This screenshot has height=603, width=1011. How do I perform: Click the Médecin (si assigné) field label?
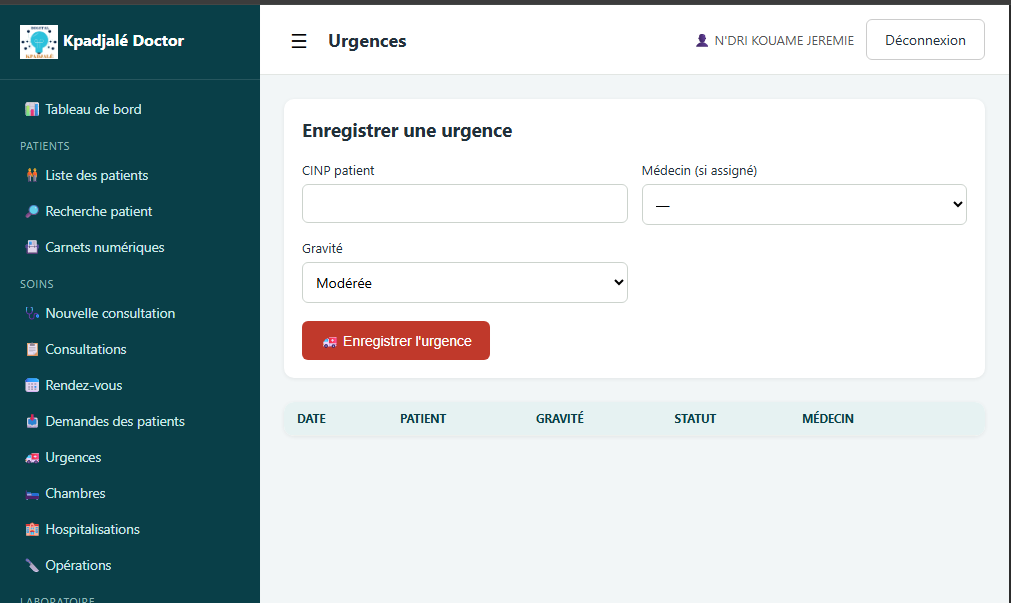699,171
